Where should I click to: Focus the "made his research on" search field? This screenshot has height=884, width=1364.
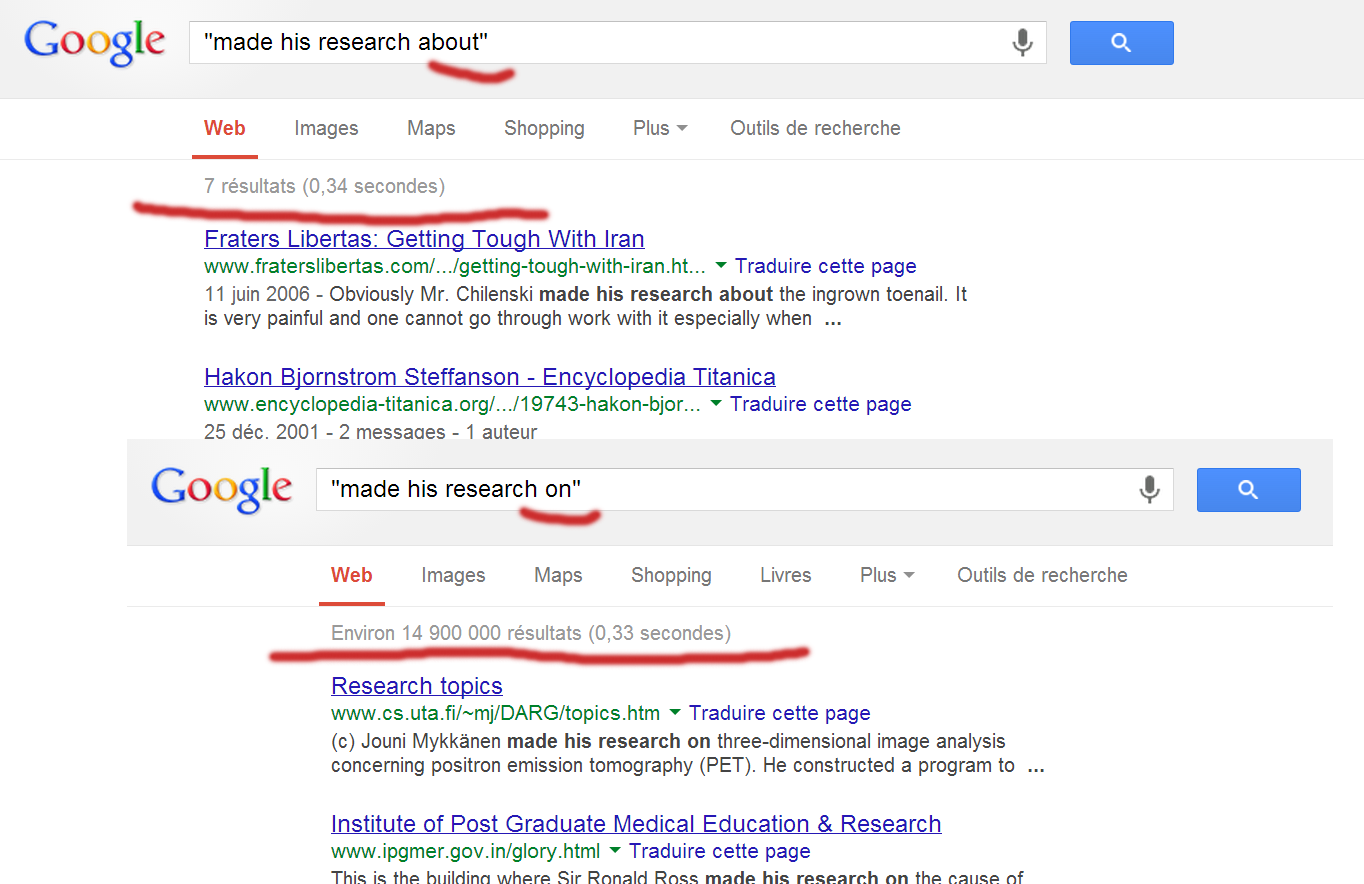pos(744,489)
